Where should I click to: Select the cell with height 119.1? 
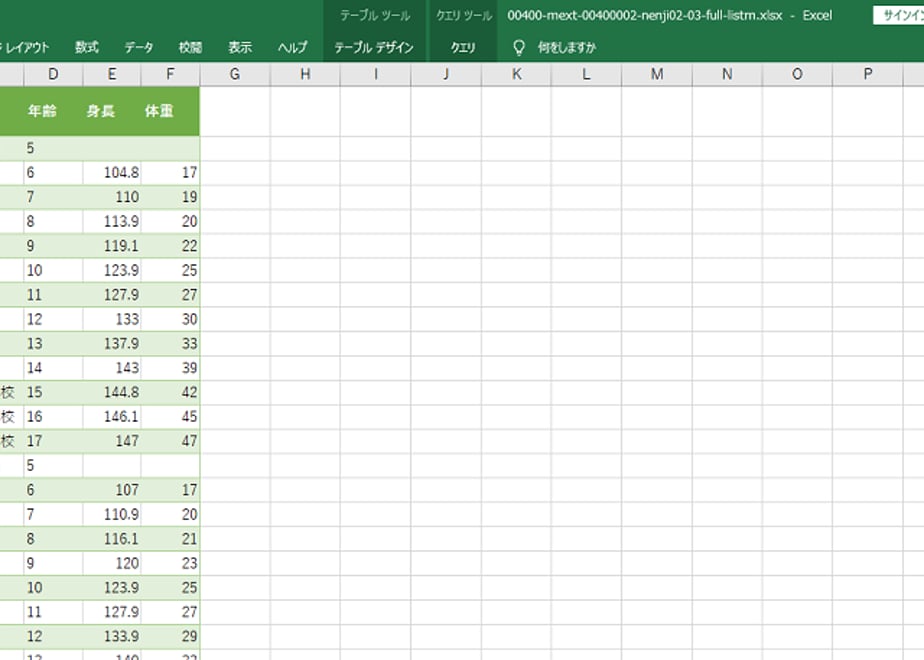(x=112, y=246)
